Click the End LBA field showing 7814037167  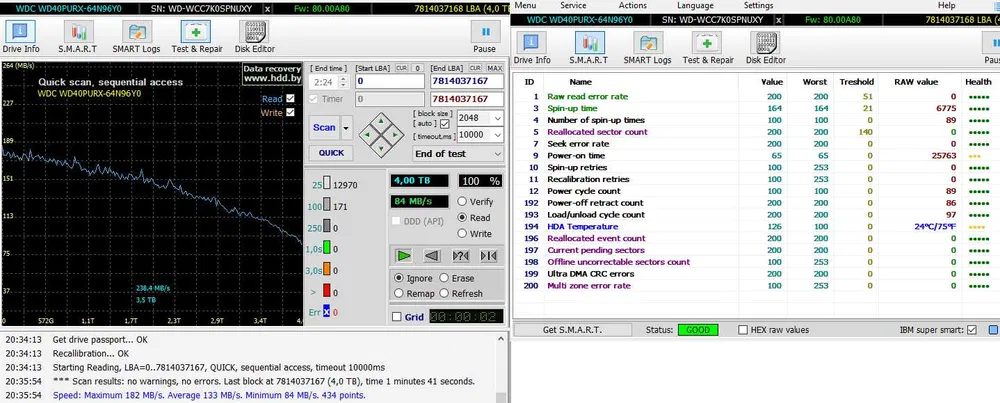[467, 82]
